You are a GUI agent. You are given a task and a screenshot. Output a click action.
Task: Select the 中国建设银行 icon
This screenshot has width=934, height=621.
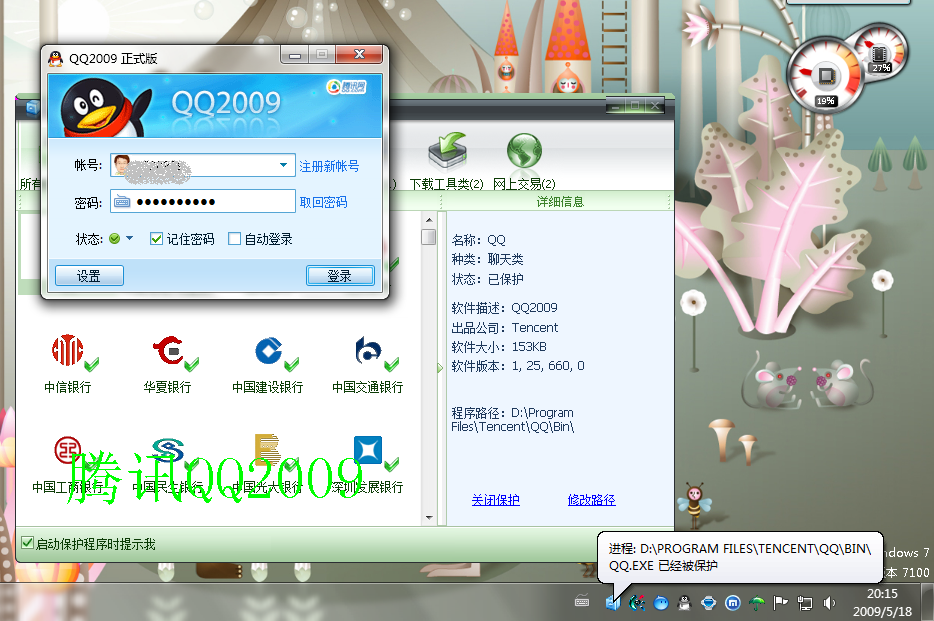(269, 350)
